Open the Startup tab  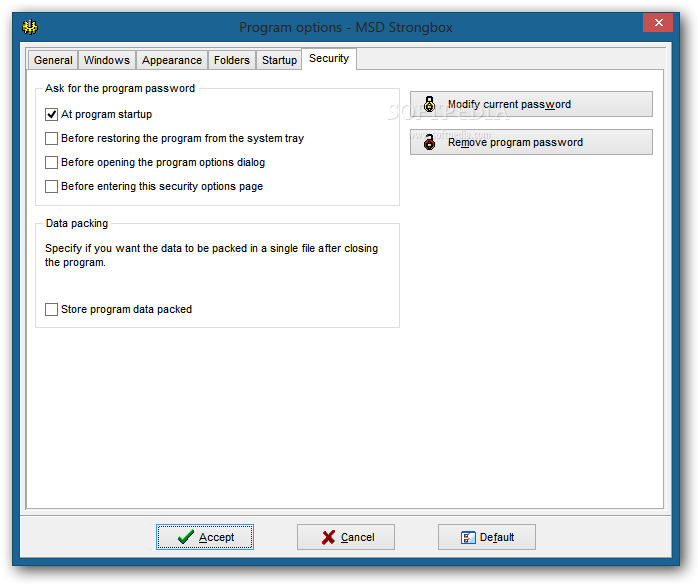279,60
